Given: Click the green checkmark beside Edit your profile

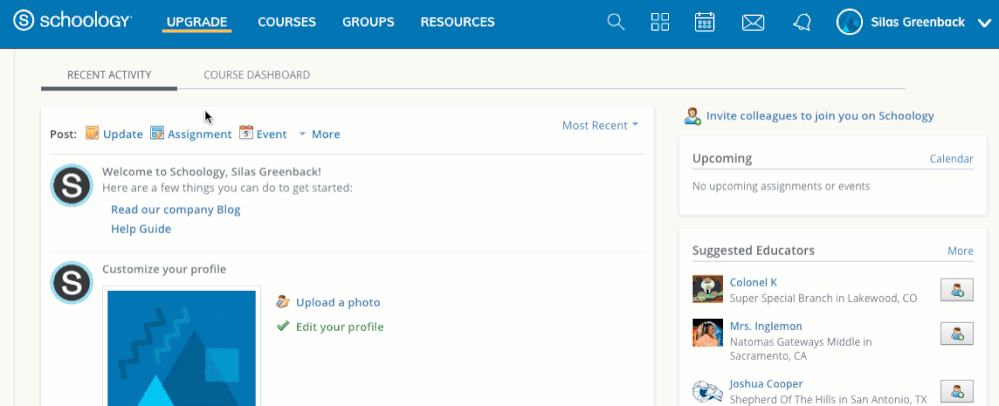Looking at the screenshot, I should click(x=283, y=326).
